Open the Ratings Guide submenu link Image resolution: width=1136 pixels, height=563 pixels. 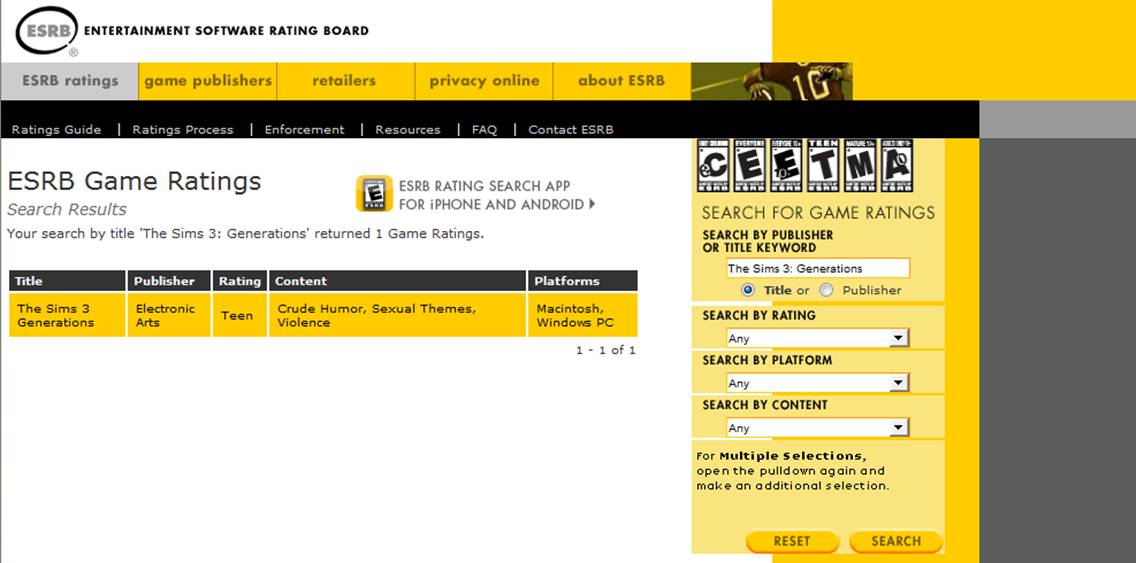[57, 130]
